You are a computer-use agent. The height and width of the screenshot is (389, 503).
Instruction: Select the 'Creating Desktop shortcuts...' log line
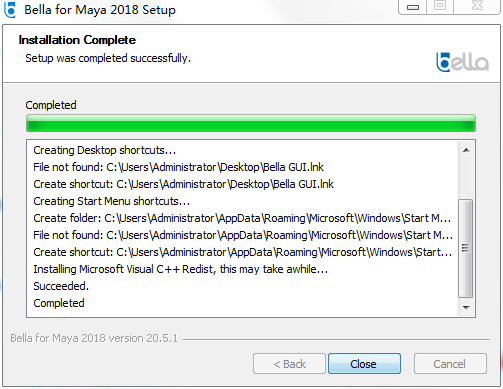104,150
